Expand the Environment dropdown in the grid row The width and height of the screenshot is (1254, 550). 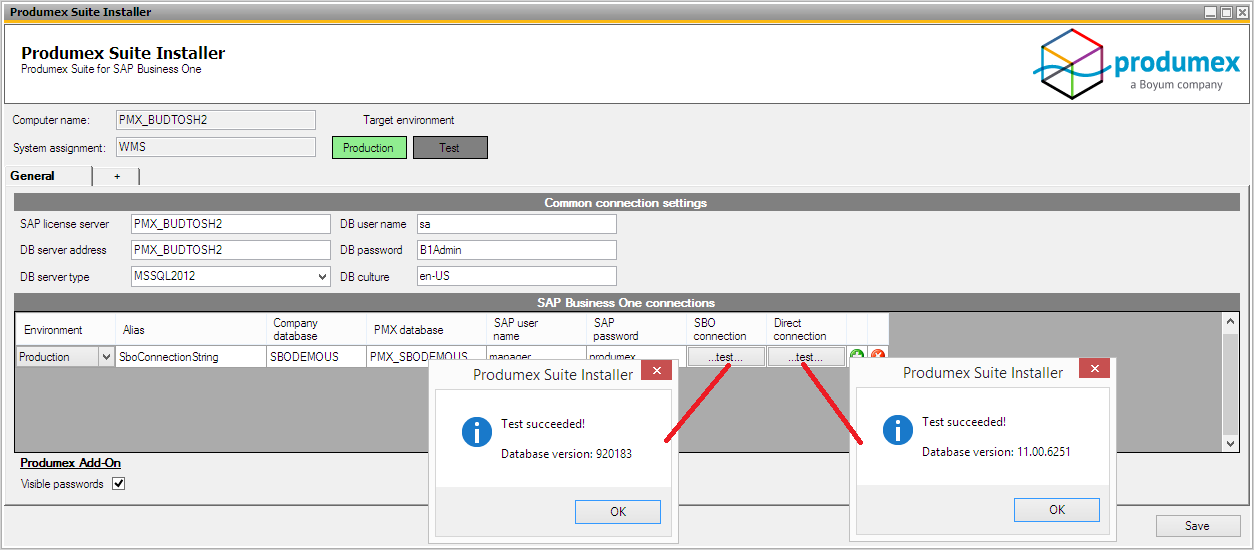106,357
